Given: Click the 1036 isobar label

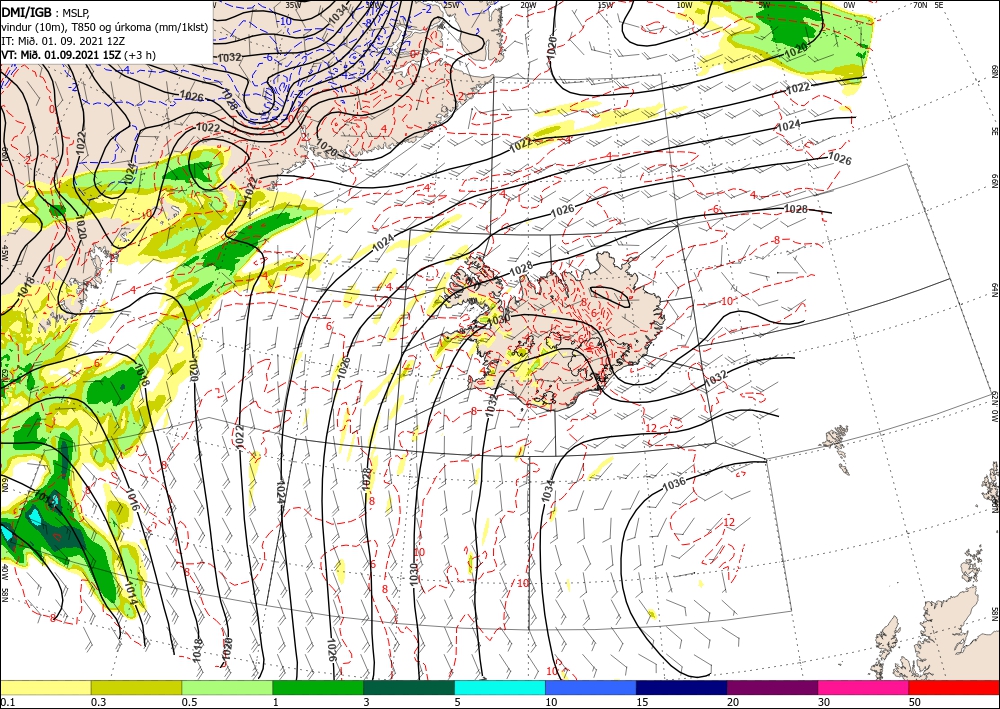Looking at the screenshot, I should (674, 484).
